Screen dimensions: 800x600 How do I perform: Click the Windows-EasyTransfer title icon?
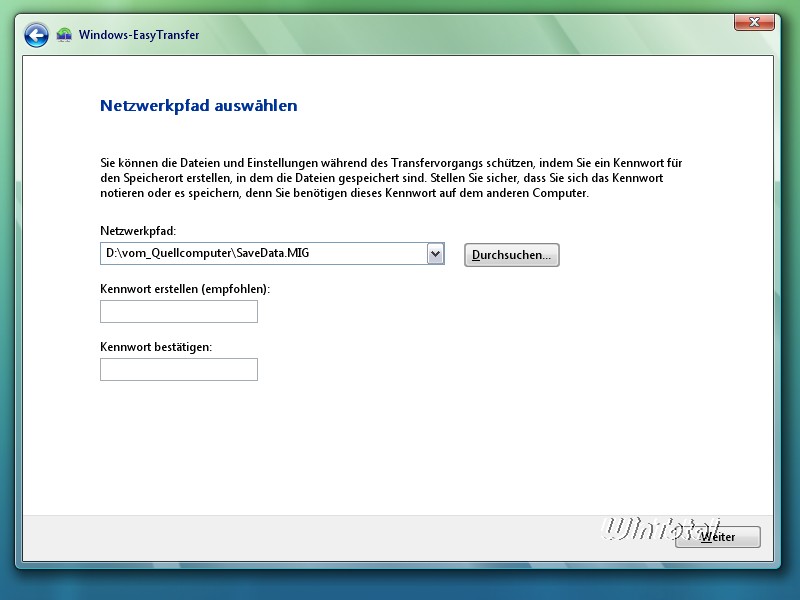click(64, 35)
